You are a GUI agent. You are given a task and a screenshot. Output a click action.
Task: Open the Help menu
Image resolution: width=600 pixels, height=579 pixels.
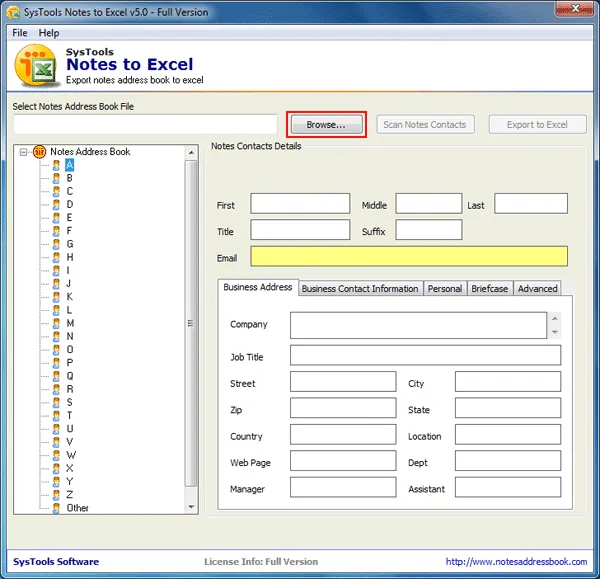49,33
